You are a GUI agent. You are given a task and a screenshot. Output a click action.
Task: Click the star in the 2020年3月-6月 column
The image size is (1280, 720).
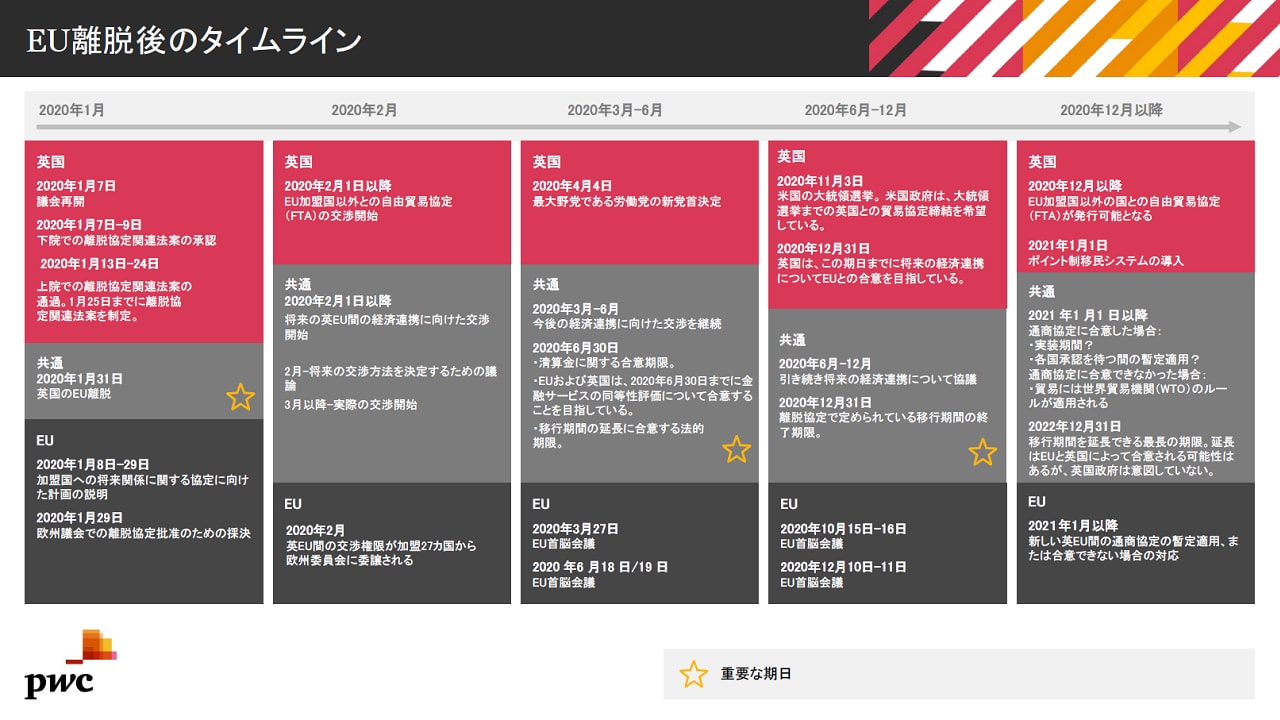click(x=736, y=450)
